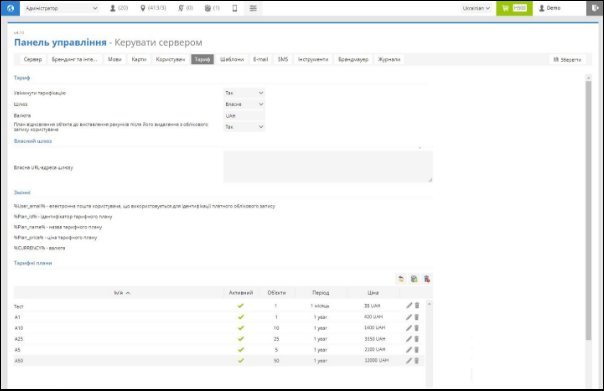
Task: Open the Ukrainian language dropdown
Action: (476, 8)
